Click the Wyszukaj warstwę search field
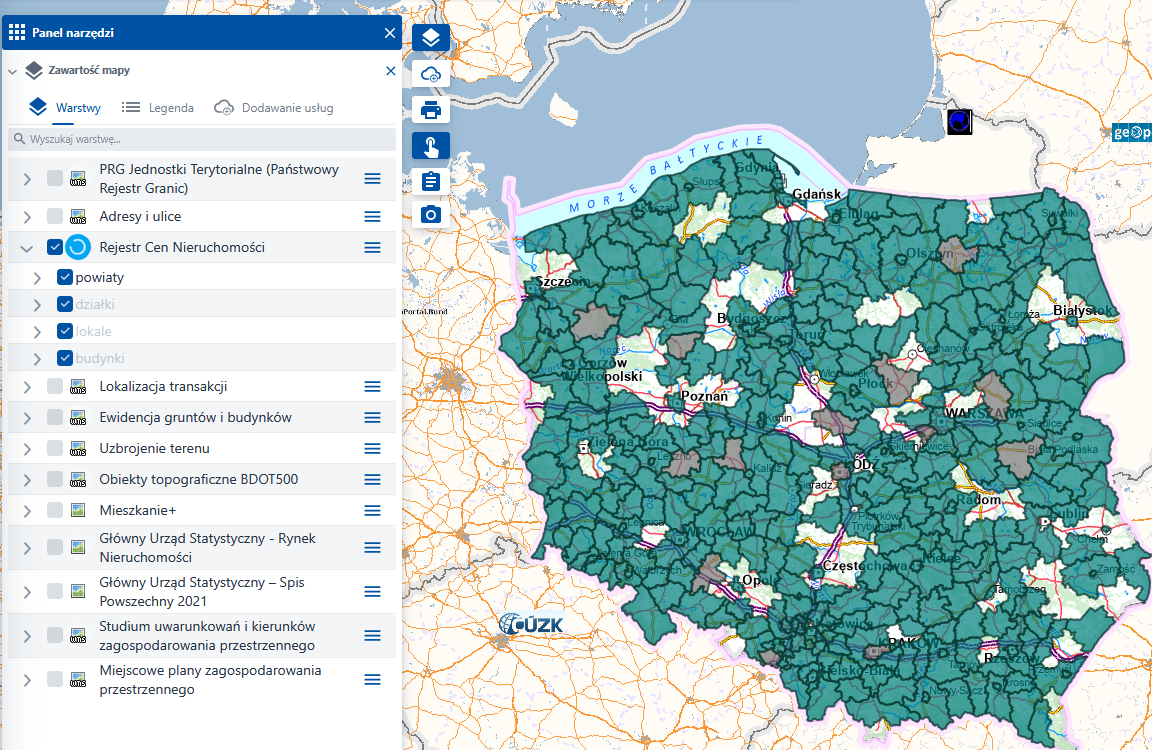The image size is (1152, 750). (200, 139)
